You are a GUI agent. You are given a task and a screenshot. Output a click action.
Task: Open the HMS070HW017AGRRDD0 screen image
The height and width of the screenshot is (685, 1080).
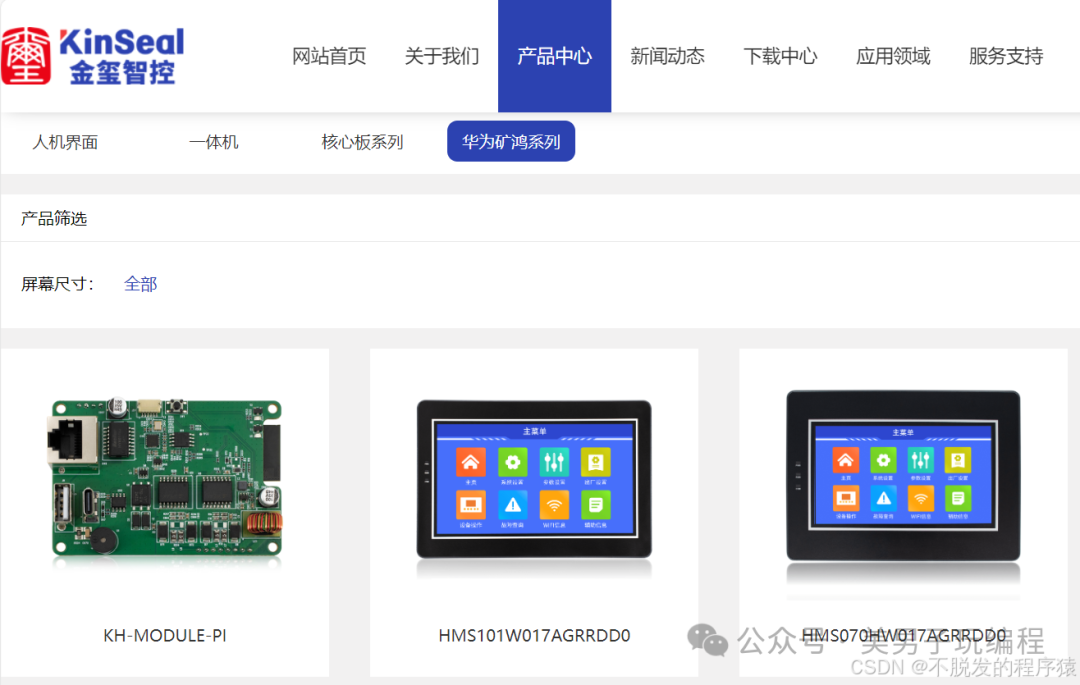click(x=903, y=476)
